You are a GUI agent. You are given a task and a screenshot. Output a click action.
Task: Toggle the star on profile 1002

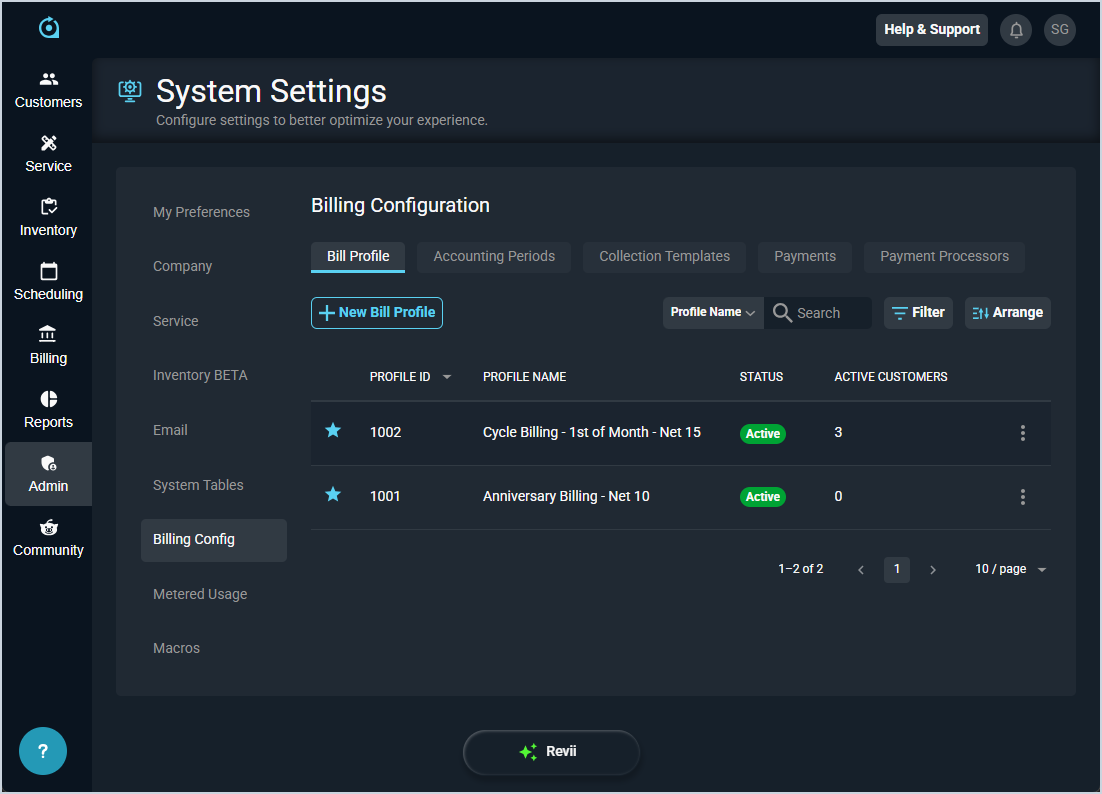[x=333, y=431]
